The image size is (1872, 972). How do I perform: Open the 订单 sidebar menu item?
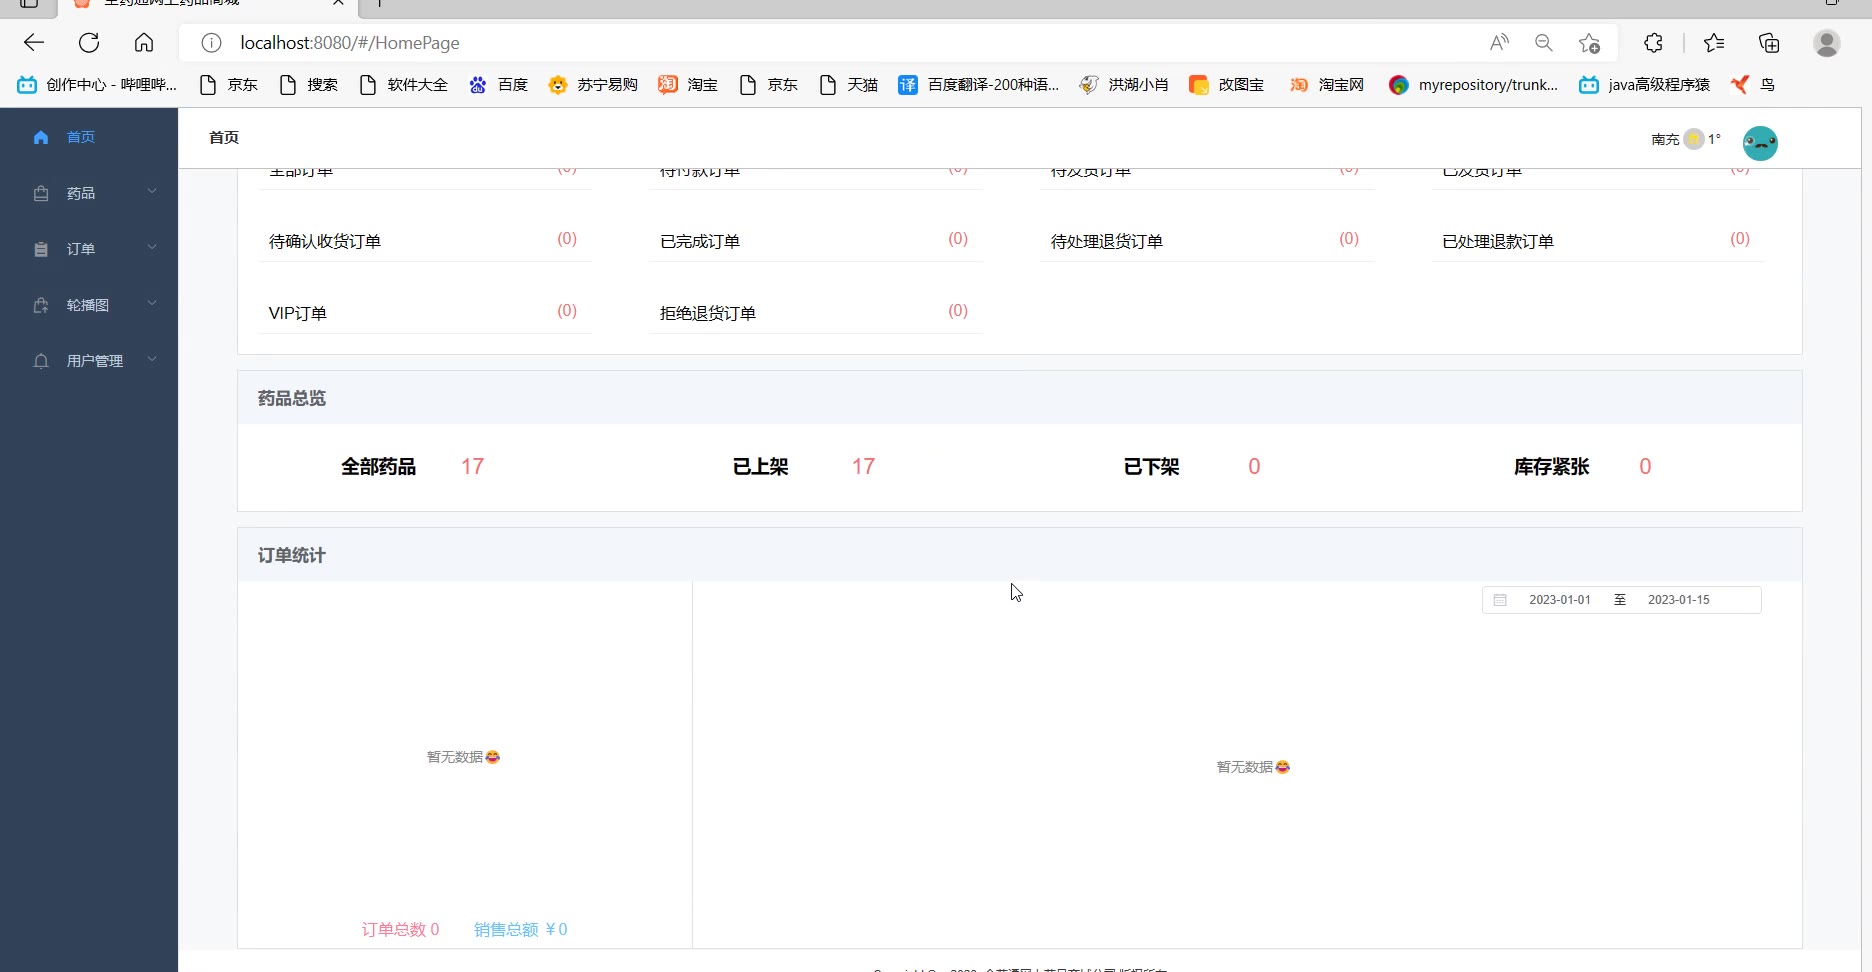[89, 249]
